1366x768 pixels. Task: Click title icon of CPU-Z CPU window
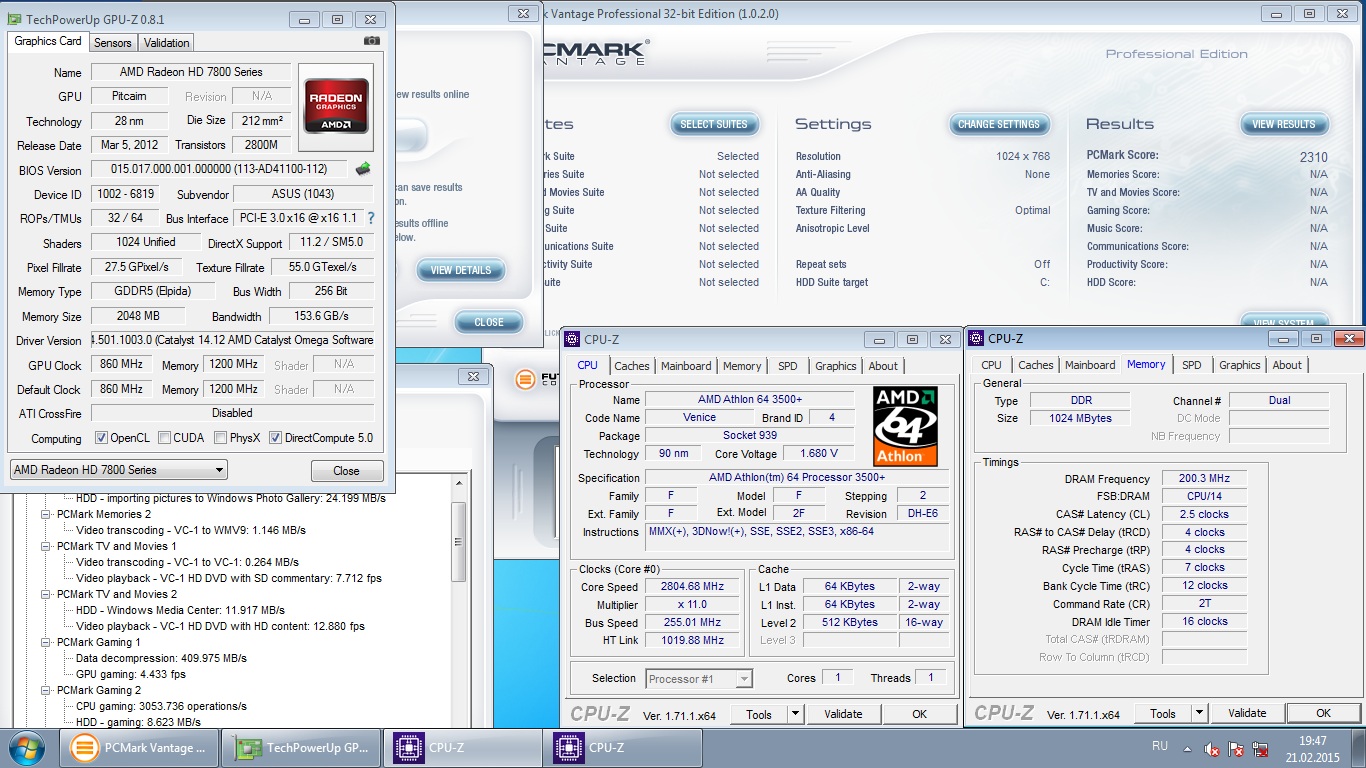(574, 339)
